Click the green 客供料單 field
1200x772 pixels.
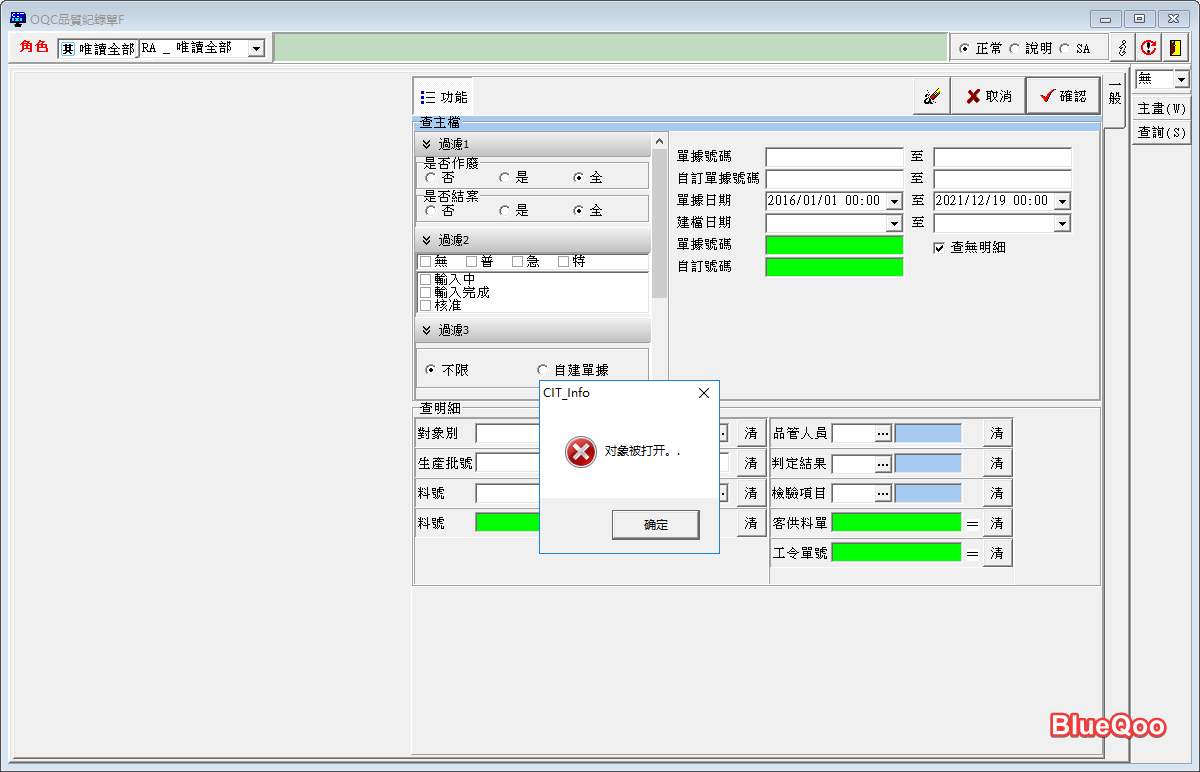pyautogui.click(x=895, y=523)
